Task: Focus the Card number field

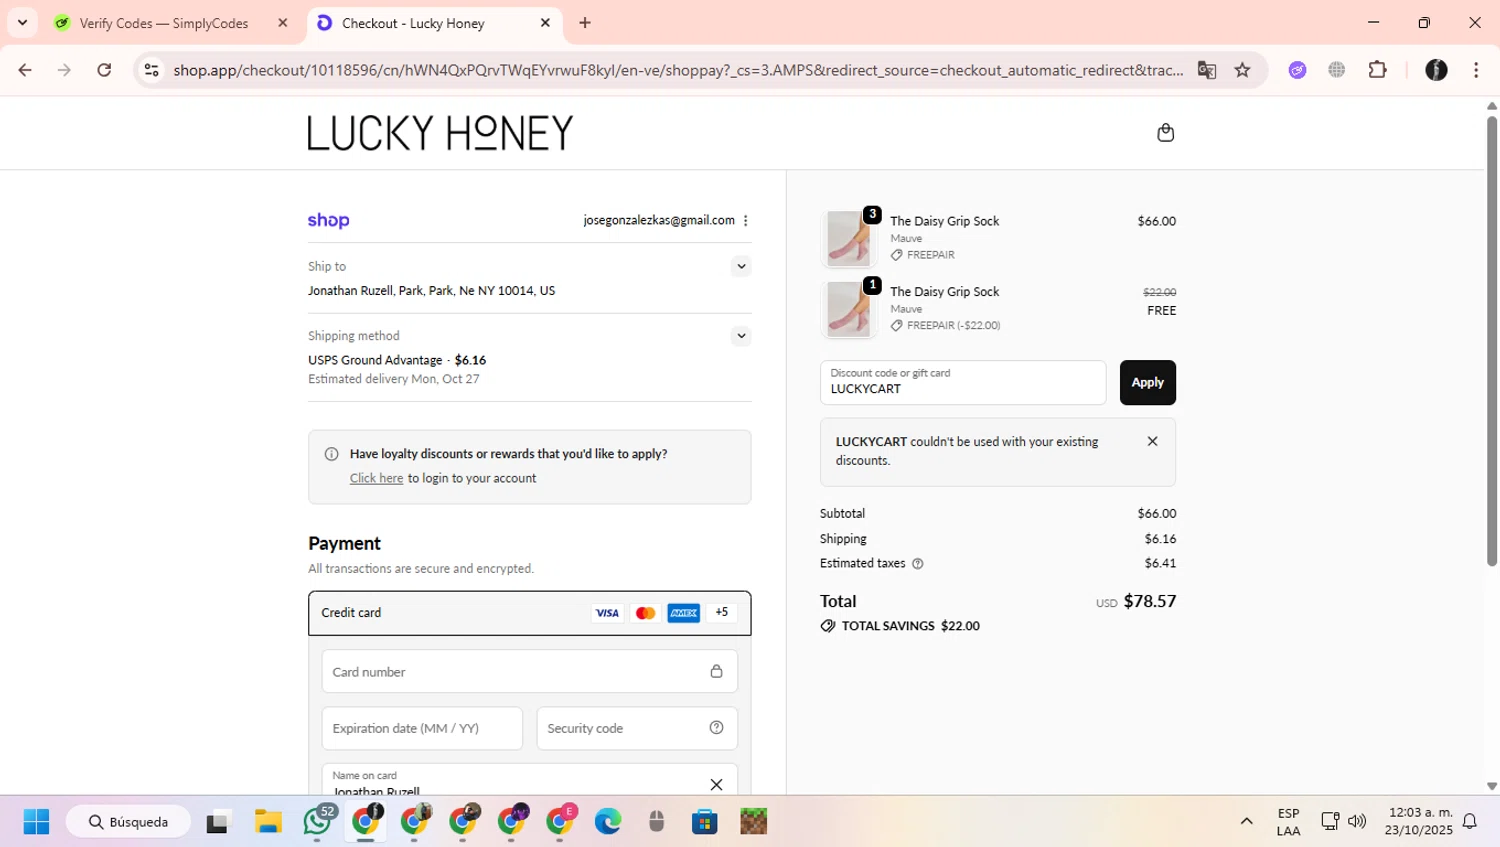Action: 530,672
